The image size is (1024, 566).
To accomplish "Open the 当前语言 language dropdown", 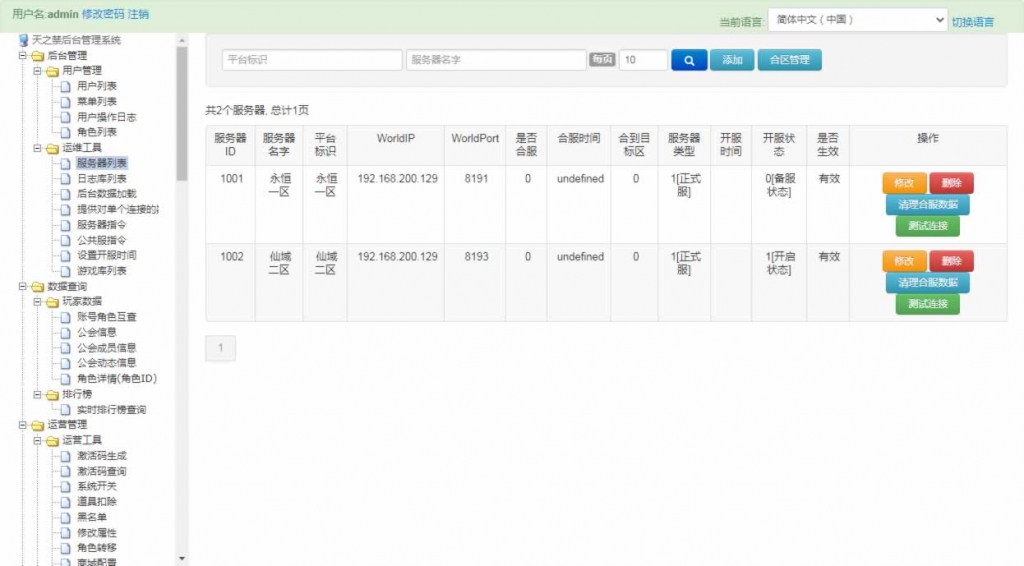I will [x=857, y=20].
